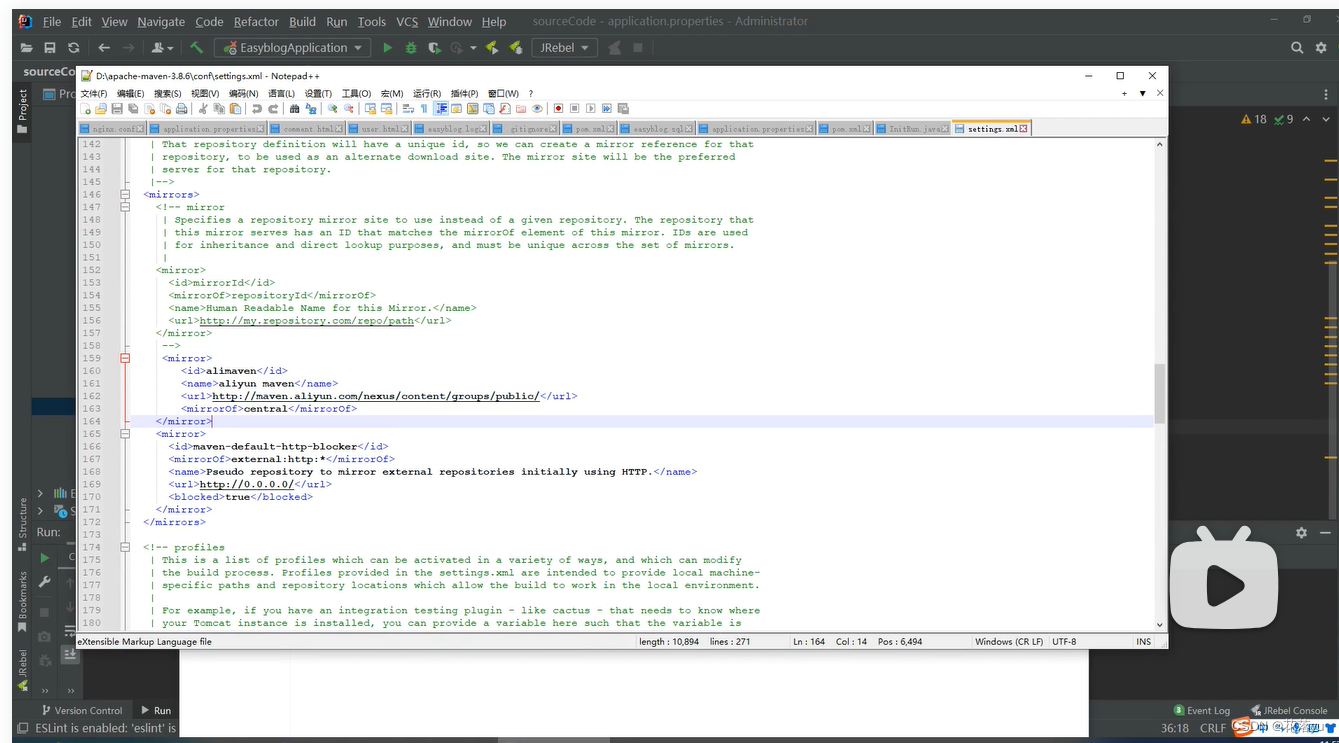This screenshot has height=743, width=1339.
Task: Open the JRebel dropdown in IntelliJ toolbar
Action: pyautogui.click(x=566, y=47)
